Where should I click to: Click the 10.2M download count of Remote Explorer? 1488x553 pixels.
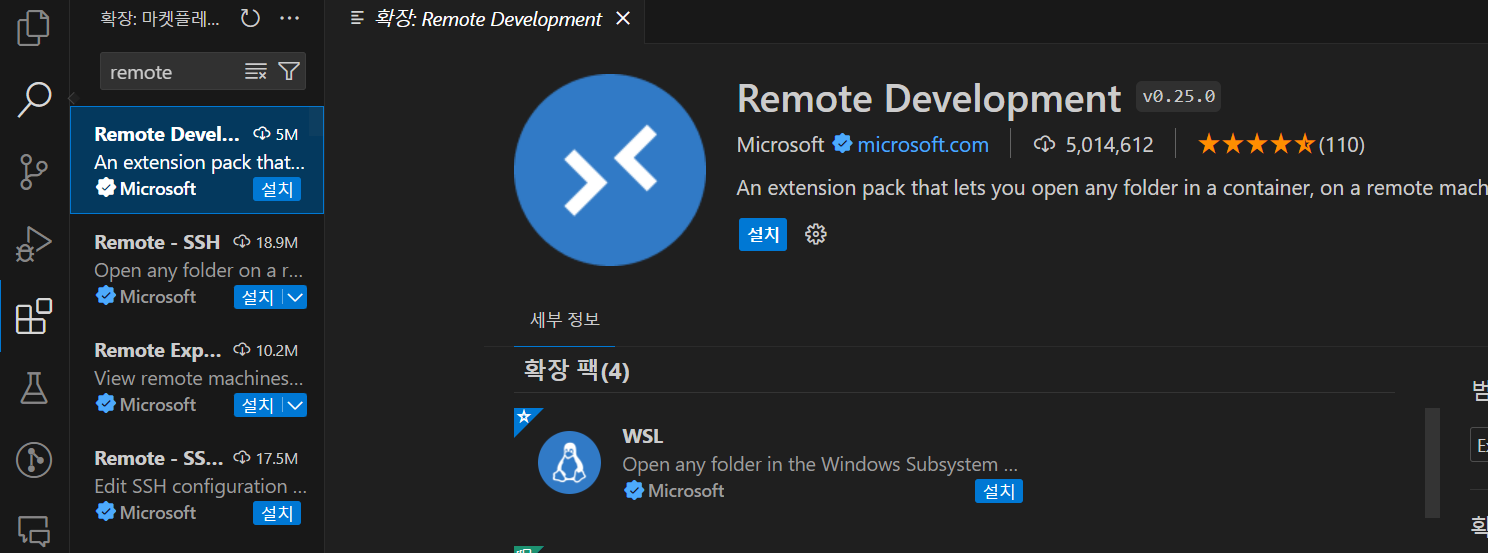point(266,350)
